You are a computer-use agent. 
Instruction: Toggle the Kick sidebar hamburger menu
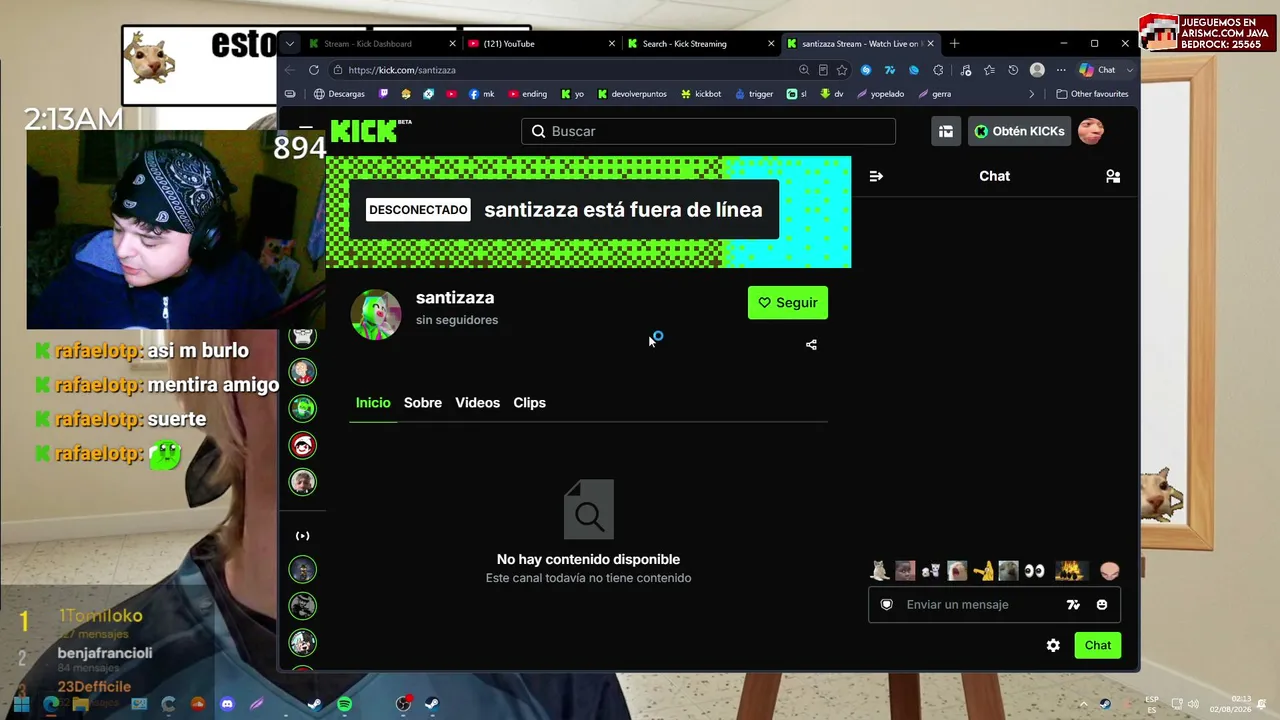[306, 128]
